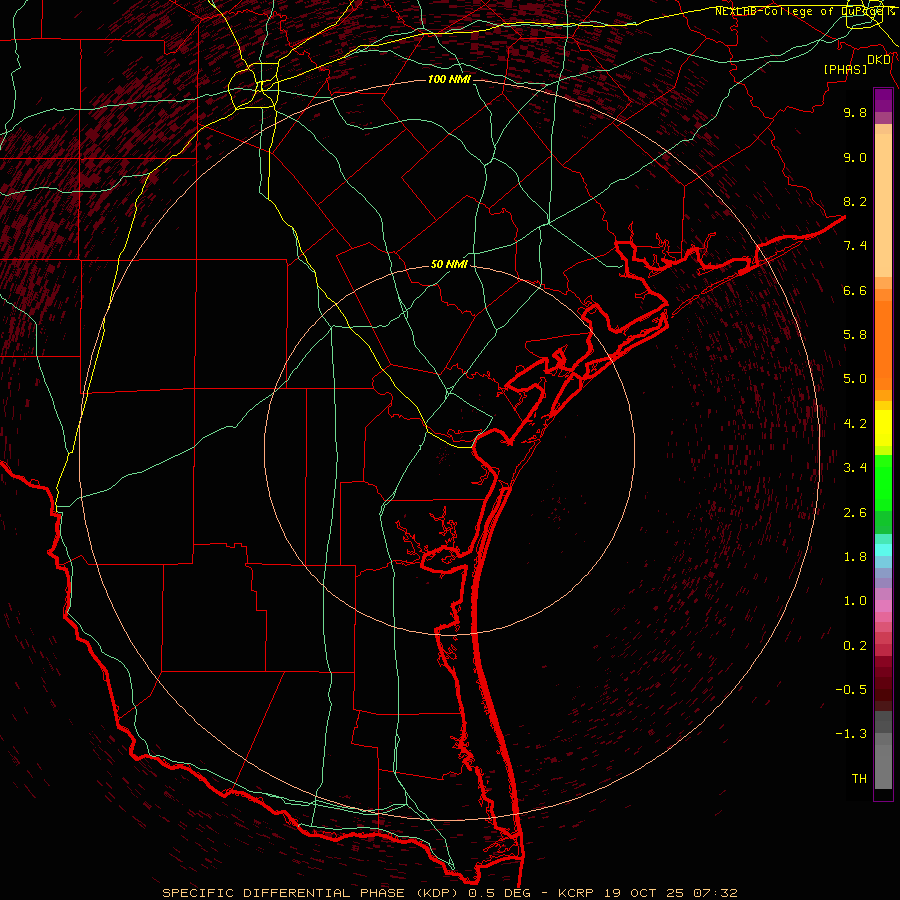Click the "DKD" label above the legend
Screen dimensions: 900x900
coord(879,60)
